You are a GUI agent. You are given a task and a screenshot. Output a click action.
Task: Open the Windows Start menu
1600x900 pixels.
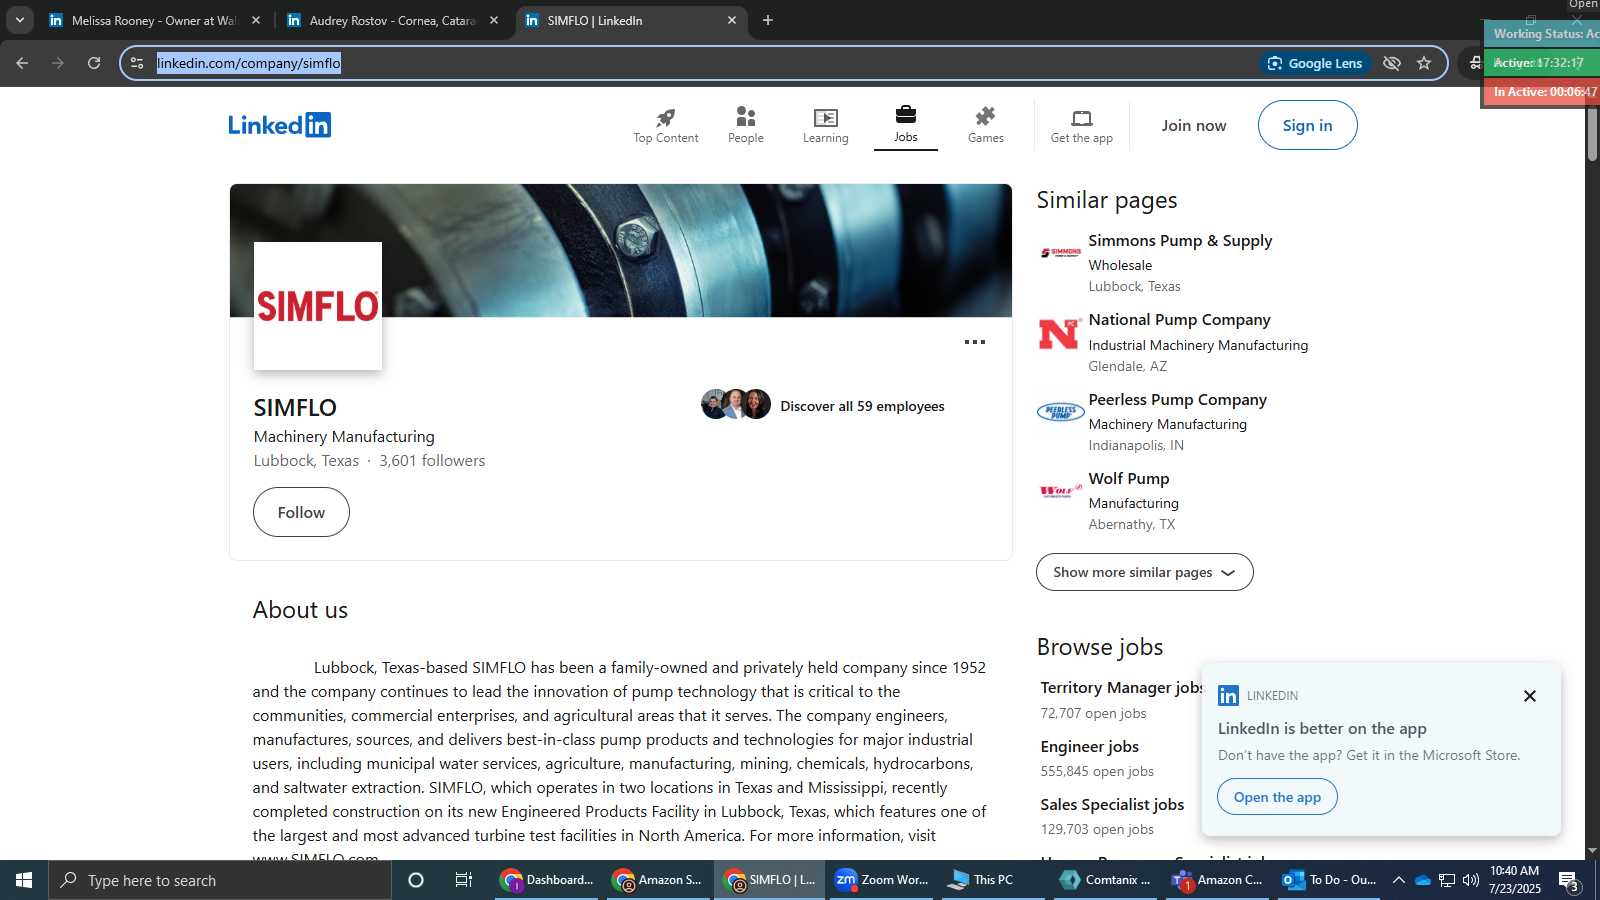point(24,880)
